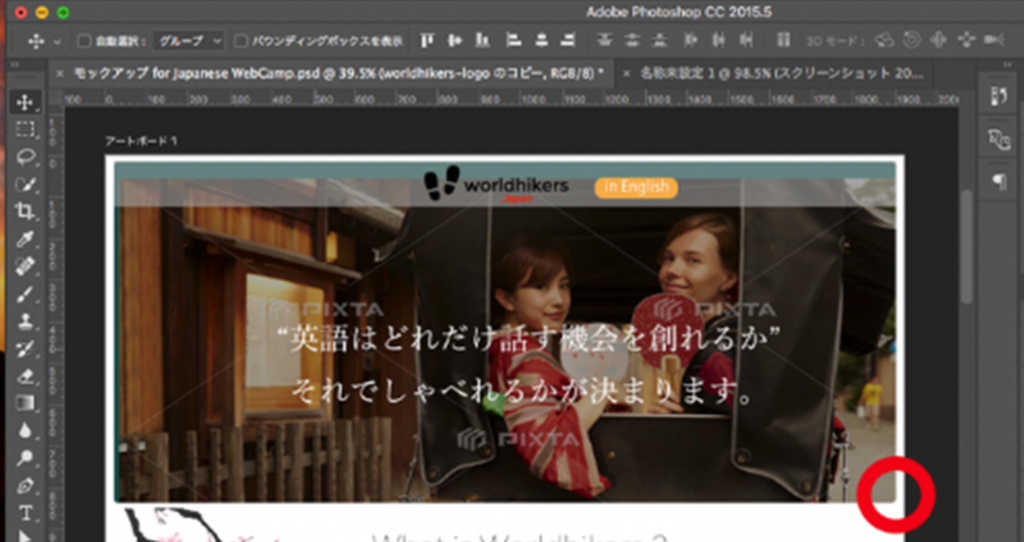Select the Crop tool
This screenshot has height=542, width=1024.
tap(25, 212)
